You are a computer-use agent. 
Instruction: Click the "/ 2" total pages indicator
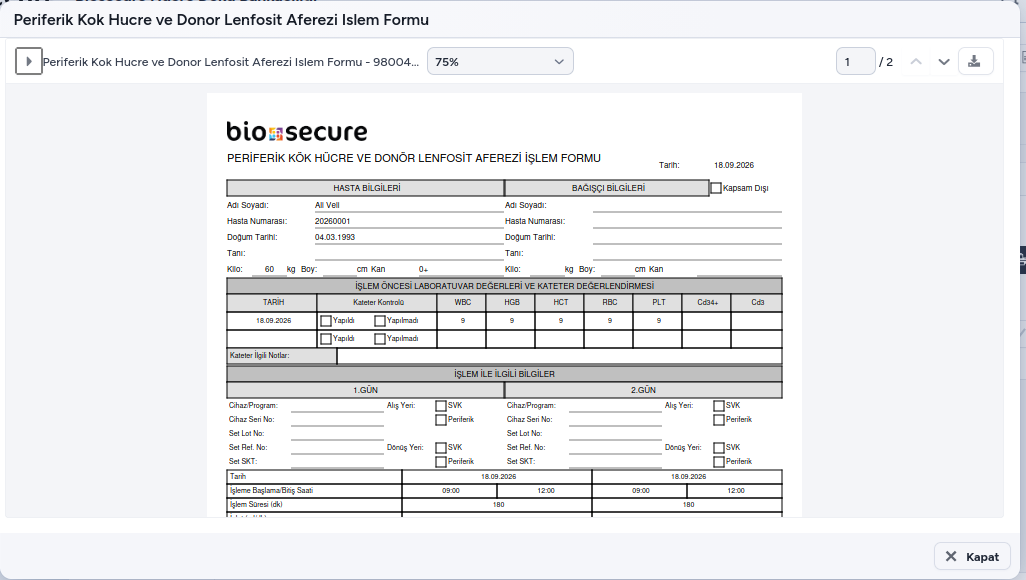[x=886, y=62]
